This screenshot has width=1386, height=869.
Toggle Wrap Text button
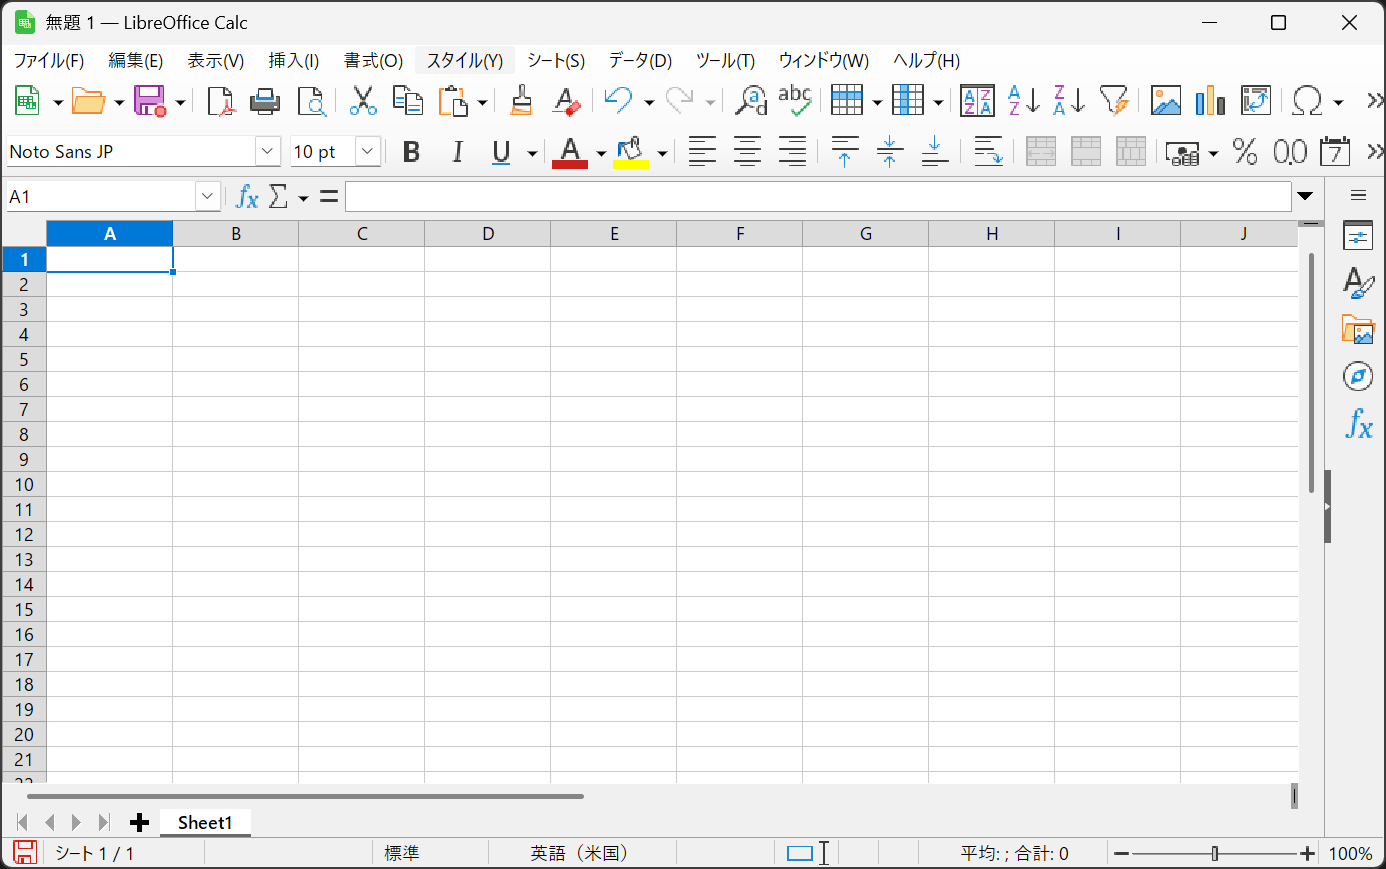(x=988, y=152)
